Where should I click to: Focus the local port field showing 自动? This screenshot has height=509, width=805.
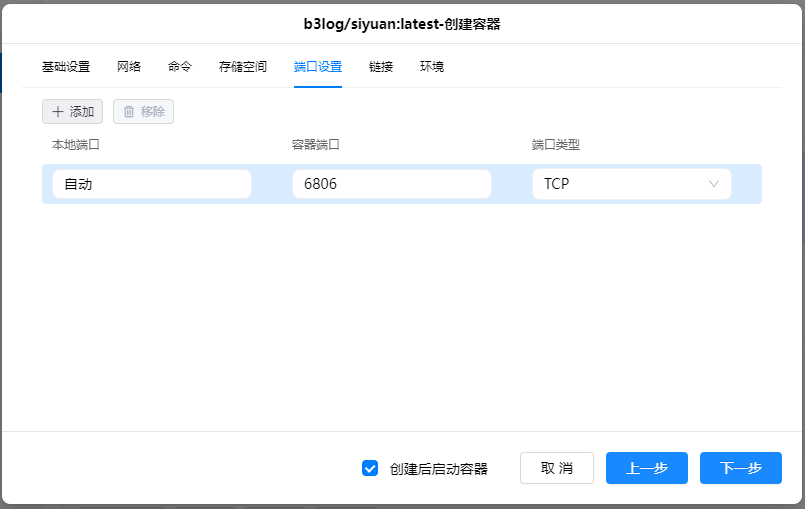[x=152, y=184]
